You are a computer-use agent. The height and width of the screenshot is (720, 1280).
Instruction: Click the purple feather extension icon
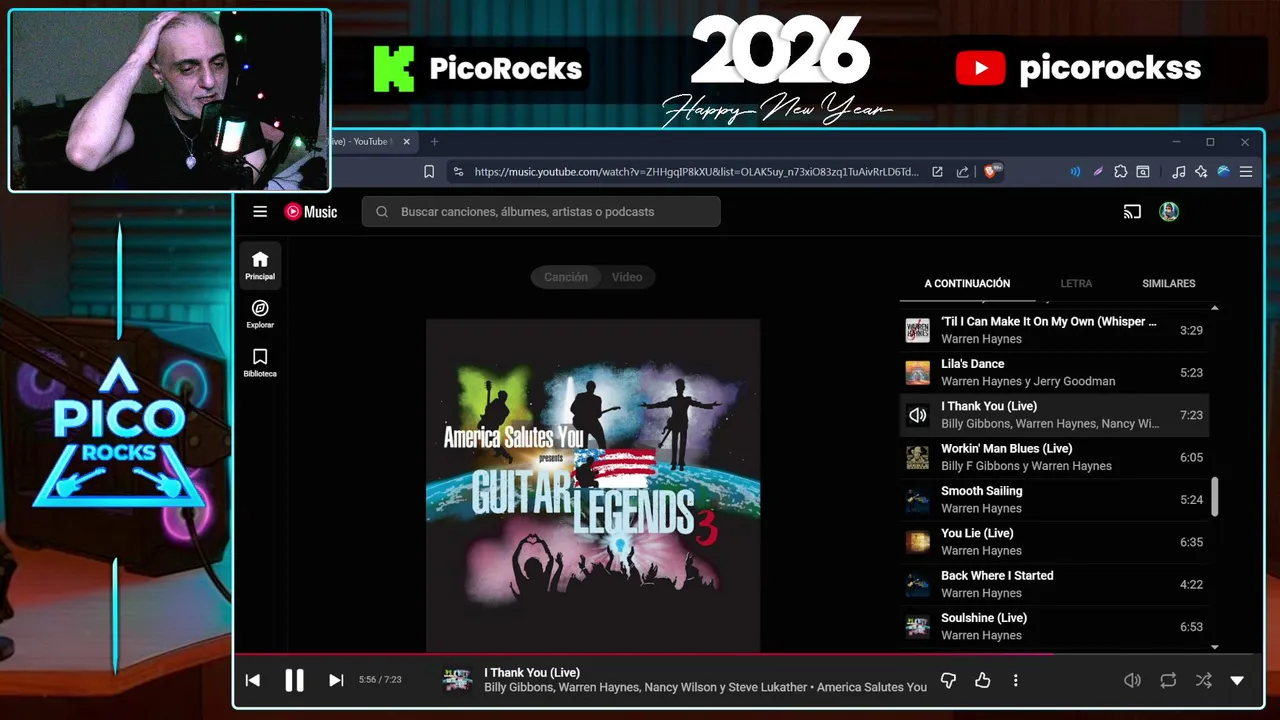click(1098, 172)
